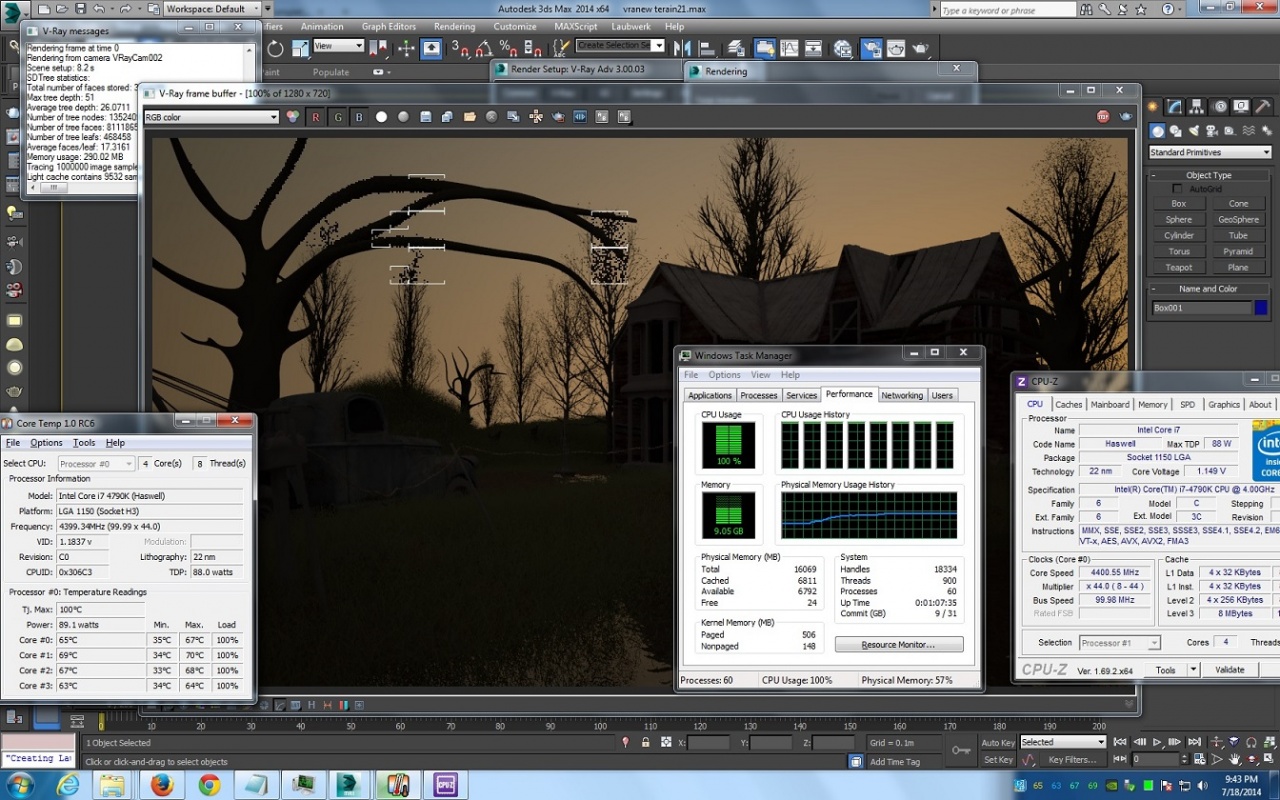Click Validate button in CPU-Z
The height and width of the screenshot is (800, 1280).
[1230, 670]
